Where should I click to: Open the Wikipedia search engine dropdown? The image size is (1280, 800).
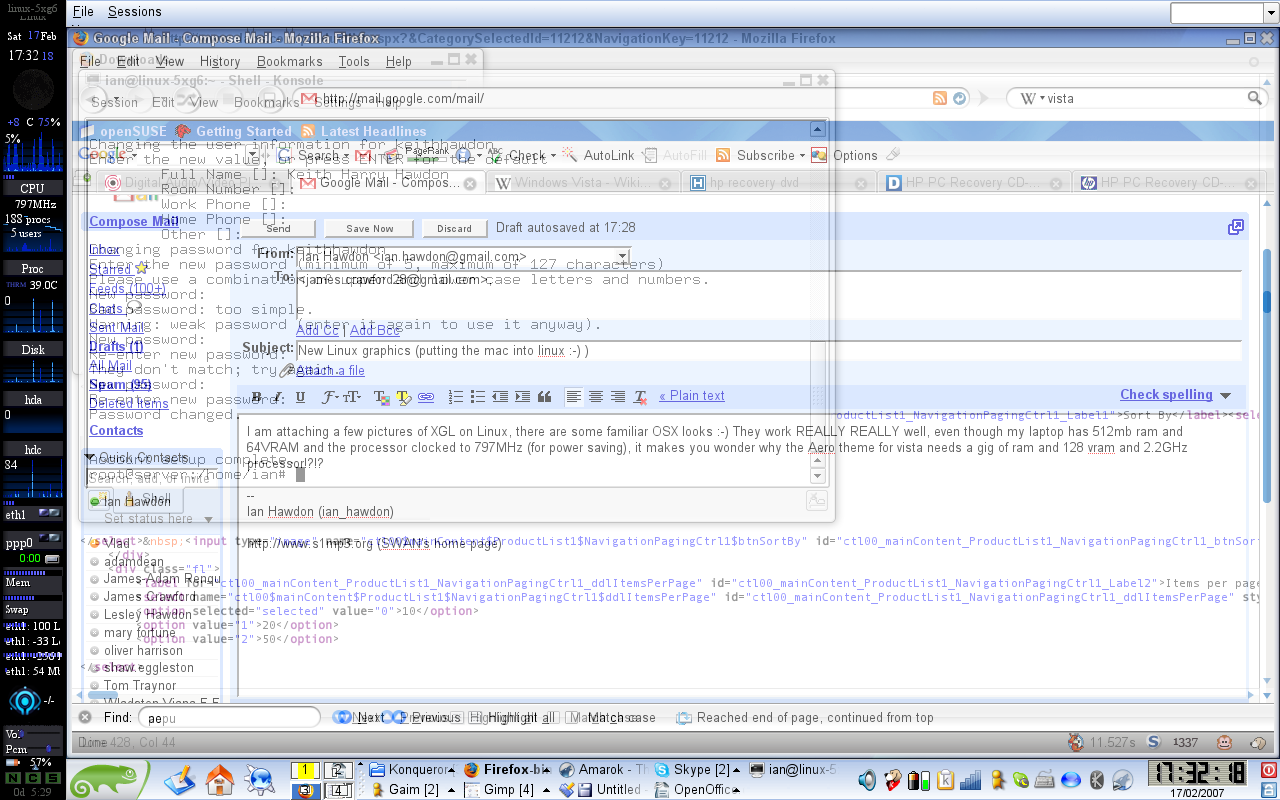click(1031, 98)
